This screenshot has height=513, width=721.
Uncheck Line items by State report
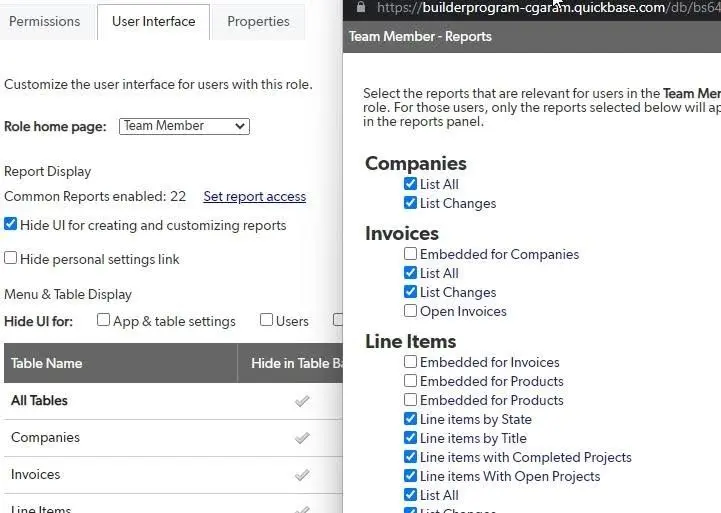410,419
